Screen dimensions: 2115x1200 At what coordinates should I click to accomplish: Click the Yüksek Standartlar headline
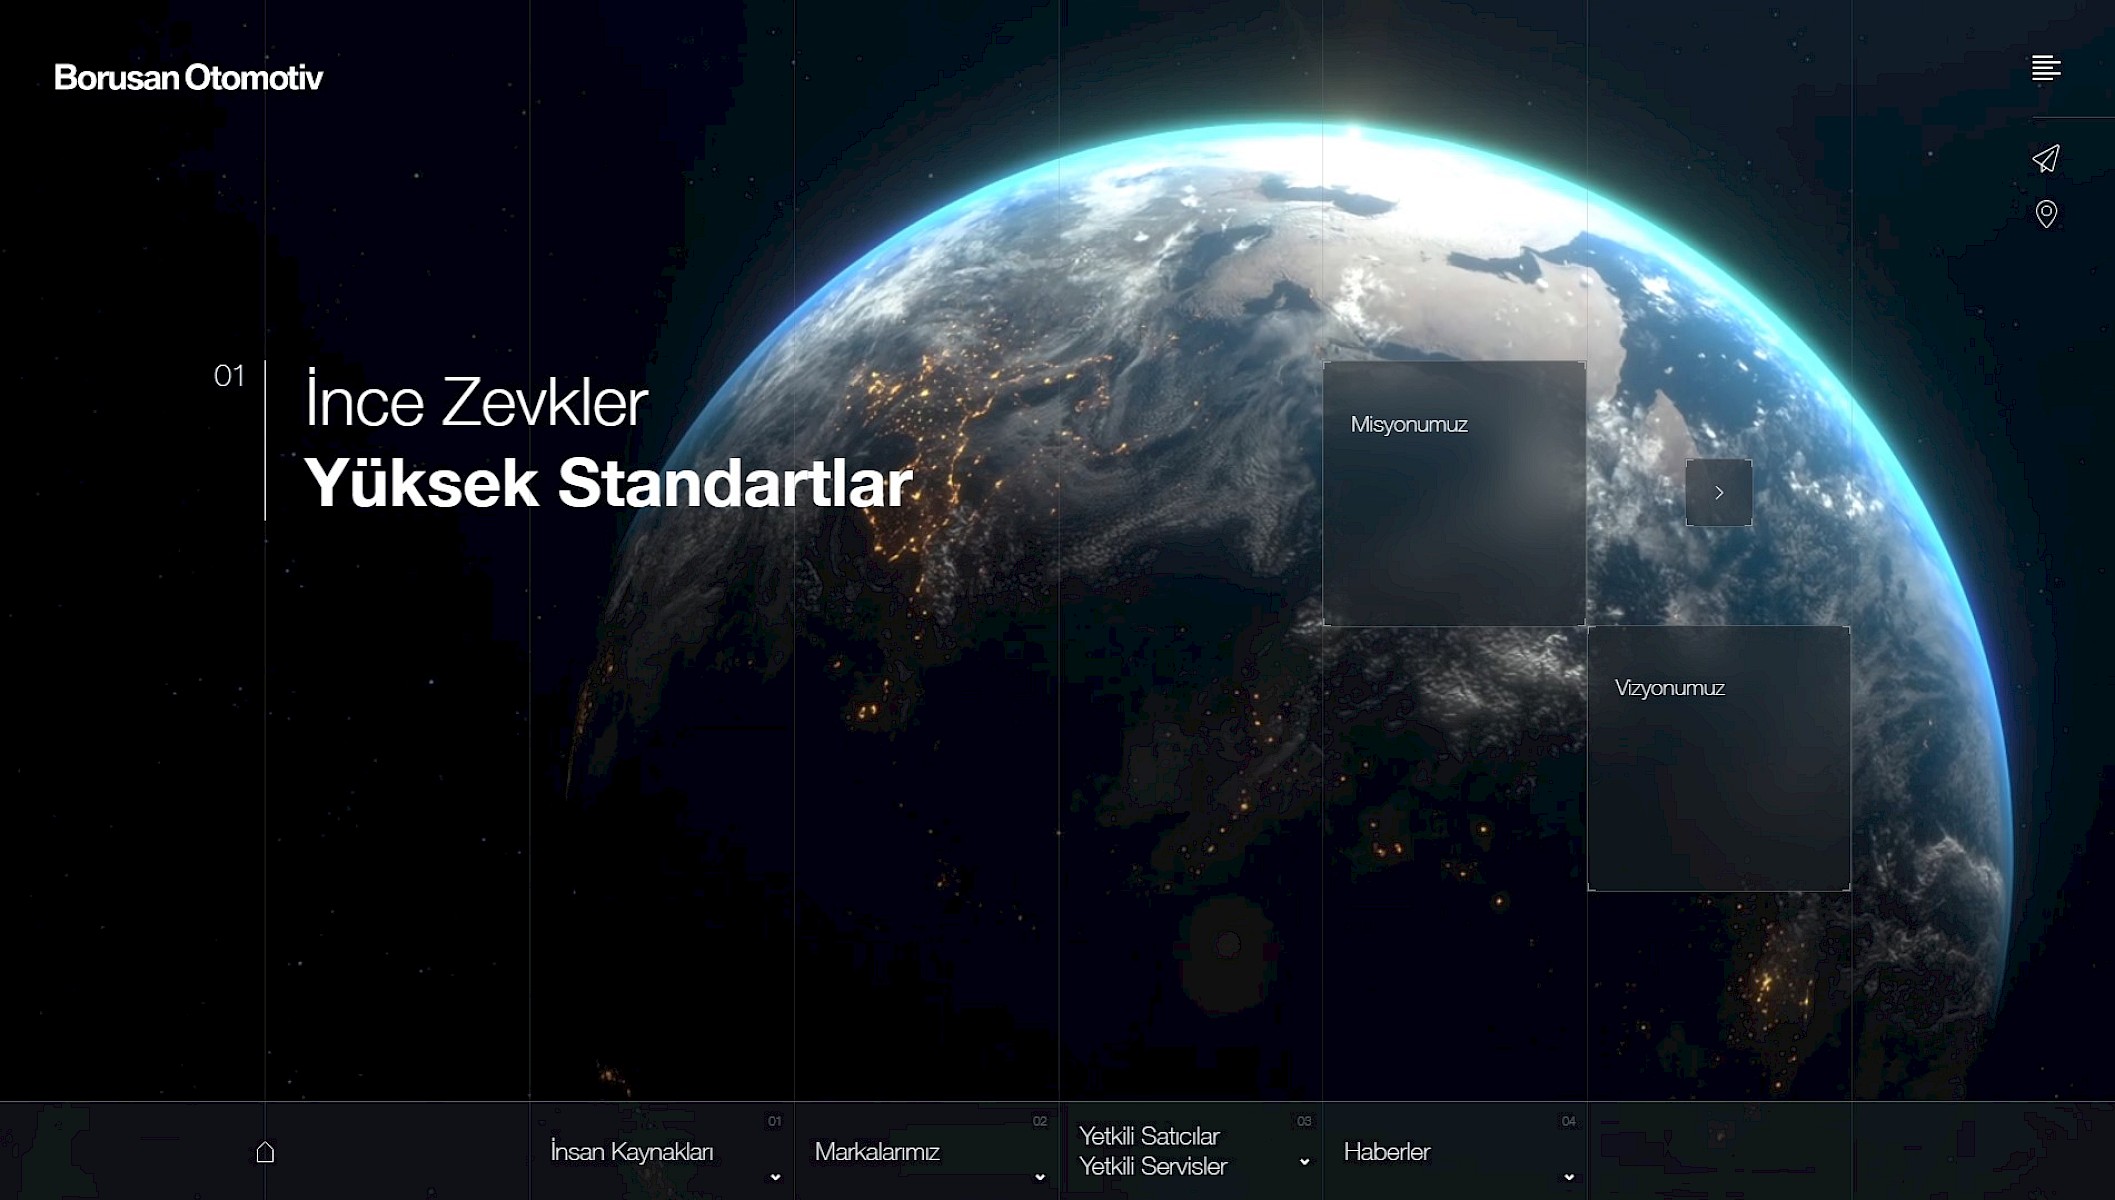608,483
